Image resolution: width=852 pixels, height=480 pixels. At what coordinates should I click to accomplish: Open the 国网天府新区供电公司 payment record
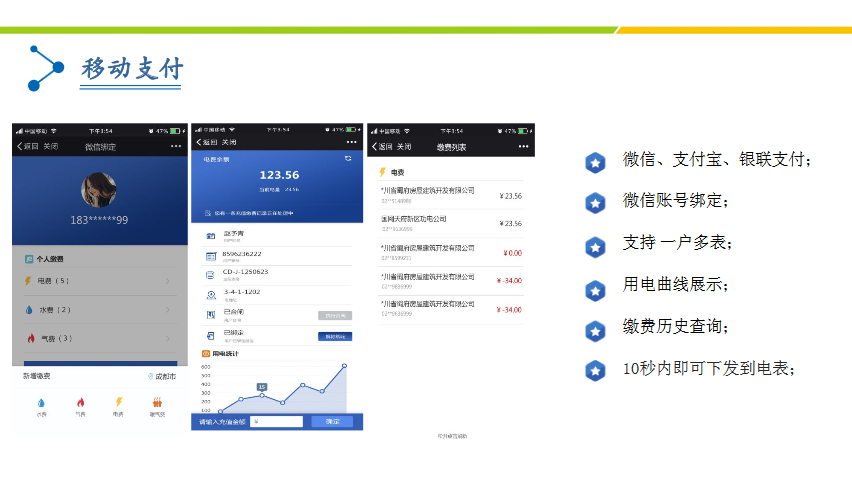pos(450,222)
